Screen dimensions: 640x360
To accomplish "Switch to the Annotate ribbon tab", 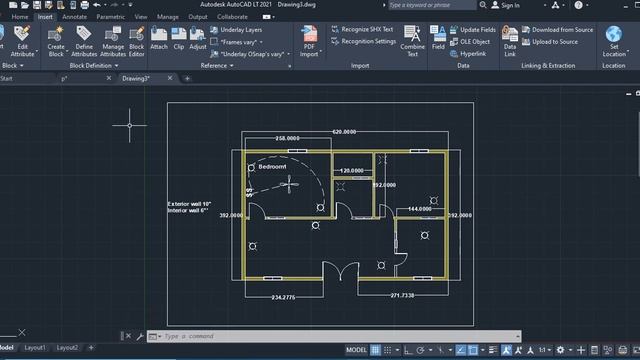I will (74, 17).
